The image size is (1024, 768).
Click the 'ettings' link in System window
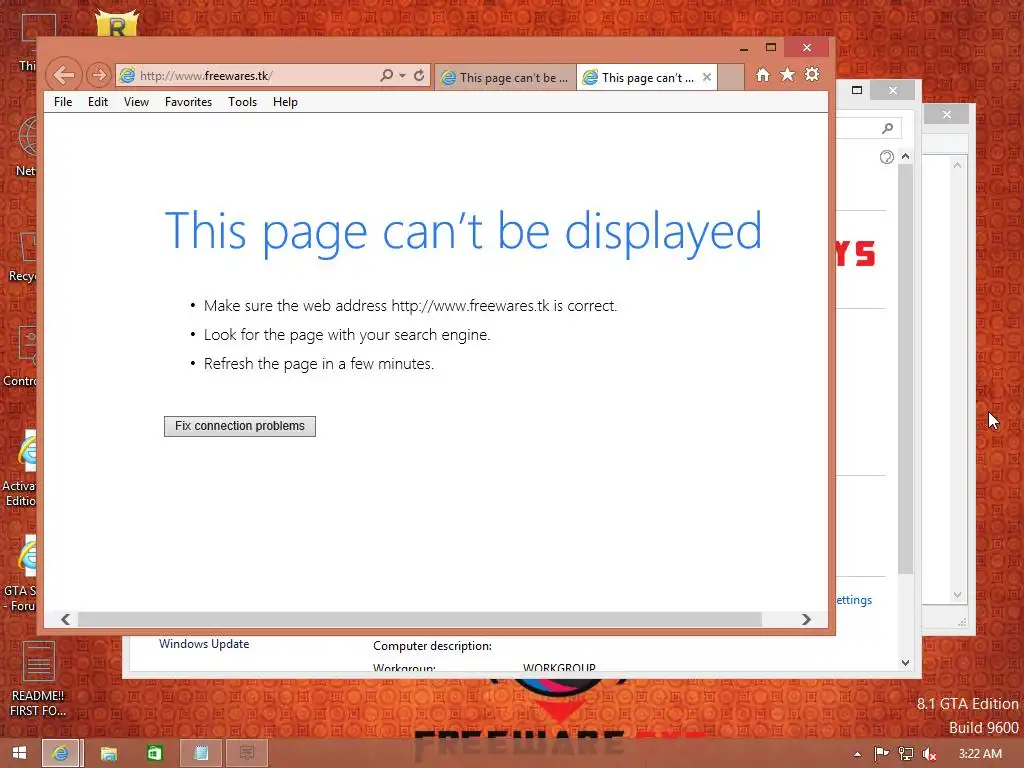click(854, 600)
